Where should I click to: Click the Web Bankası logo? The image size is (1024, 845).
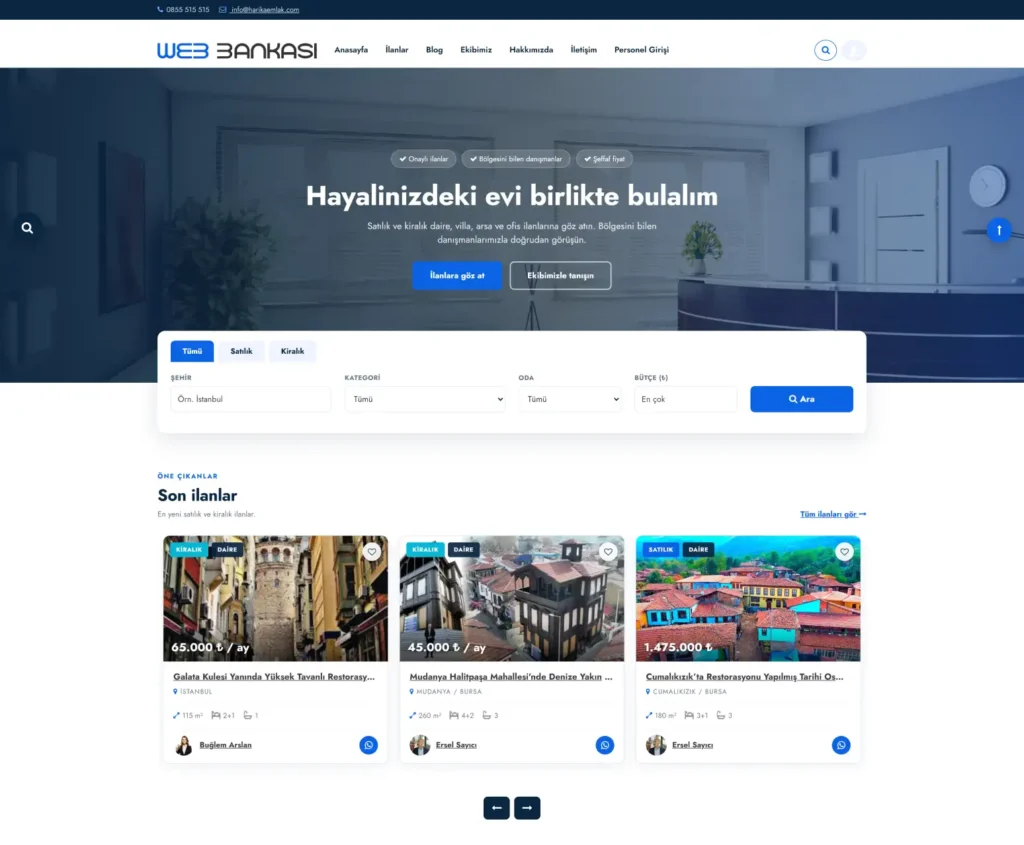pos(237,50)
